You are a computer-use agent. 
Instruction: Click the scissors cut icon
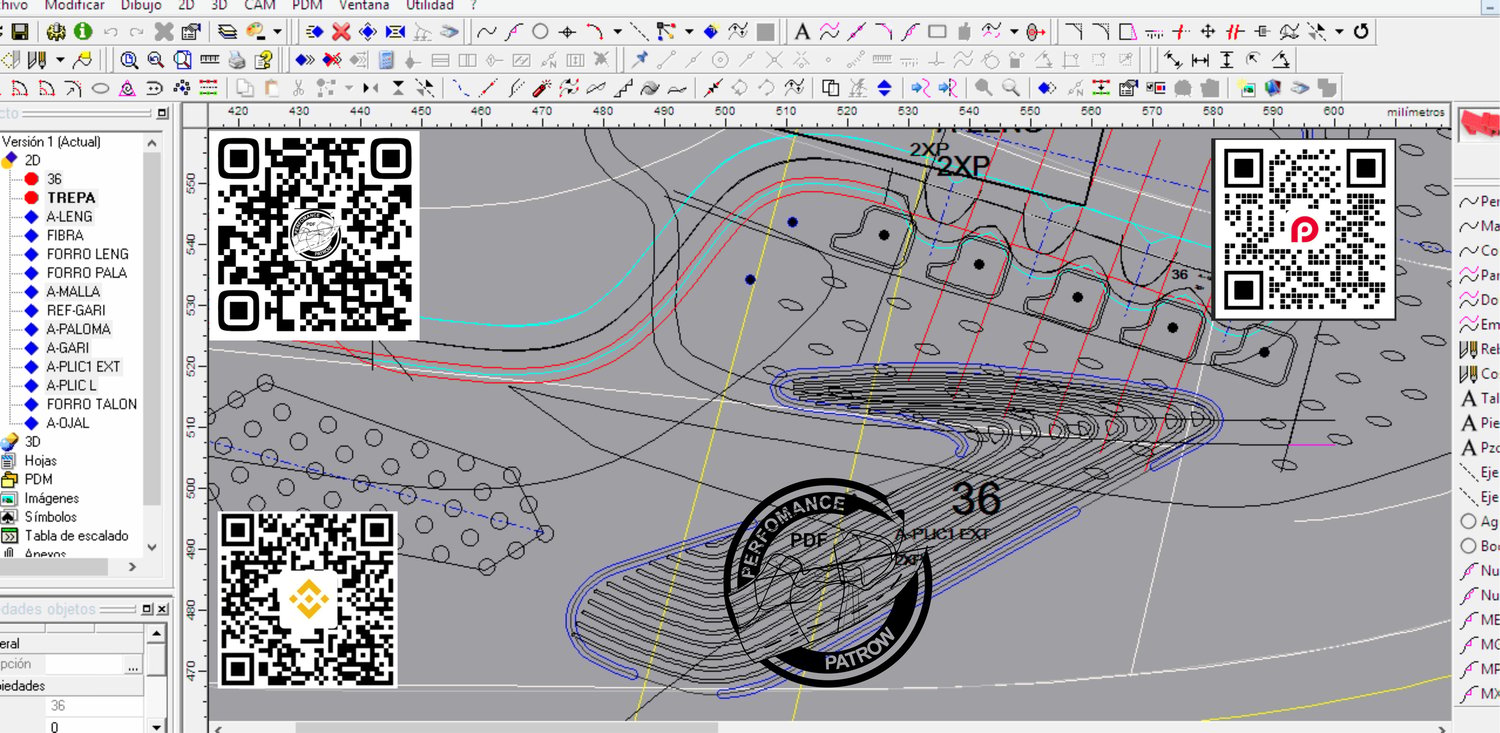click(x=298, y=88)
